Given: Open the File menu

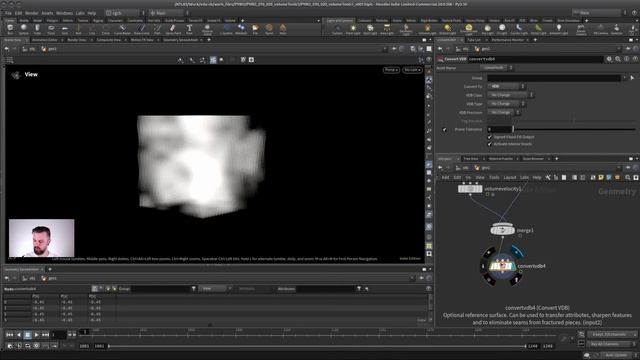Looking at the screenshot, I should tap(8, 13).
